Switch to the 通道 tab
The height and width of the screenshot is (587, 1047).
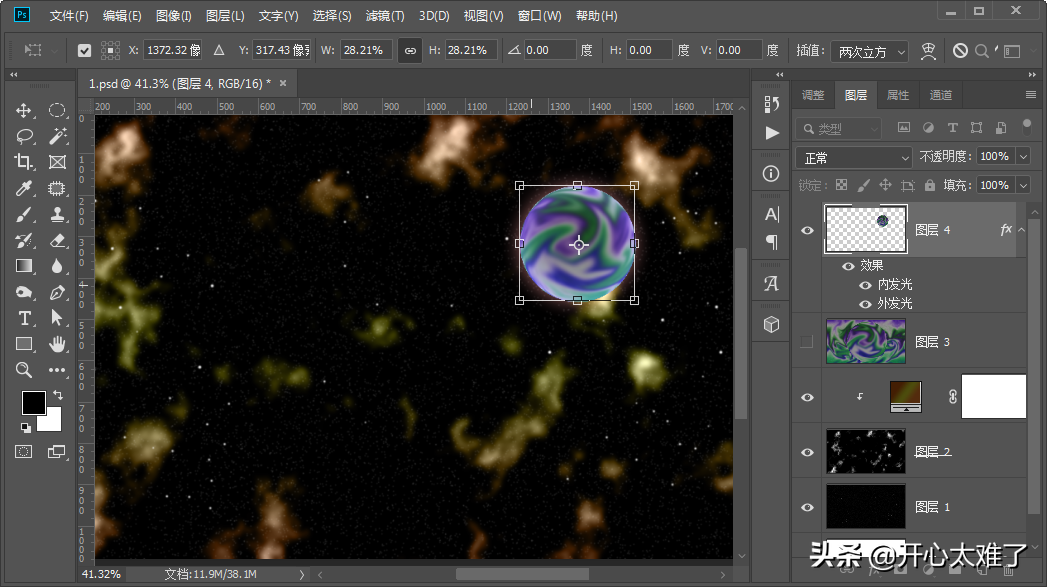[940, 95]
